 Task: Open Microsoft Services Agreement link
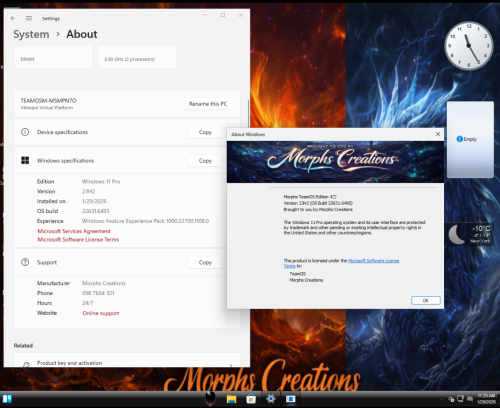pos(74,231)
